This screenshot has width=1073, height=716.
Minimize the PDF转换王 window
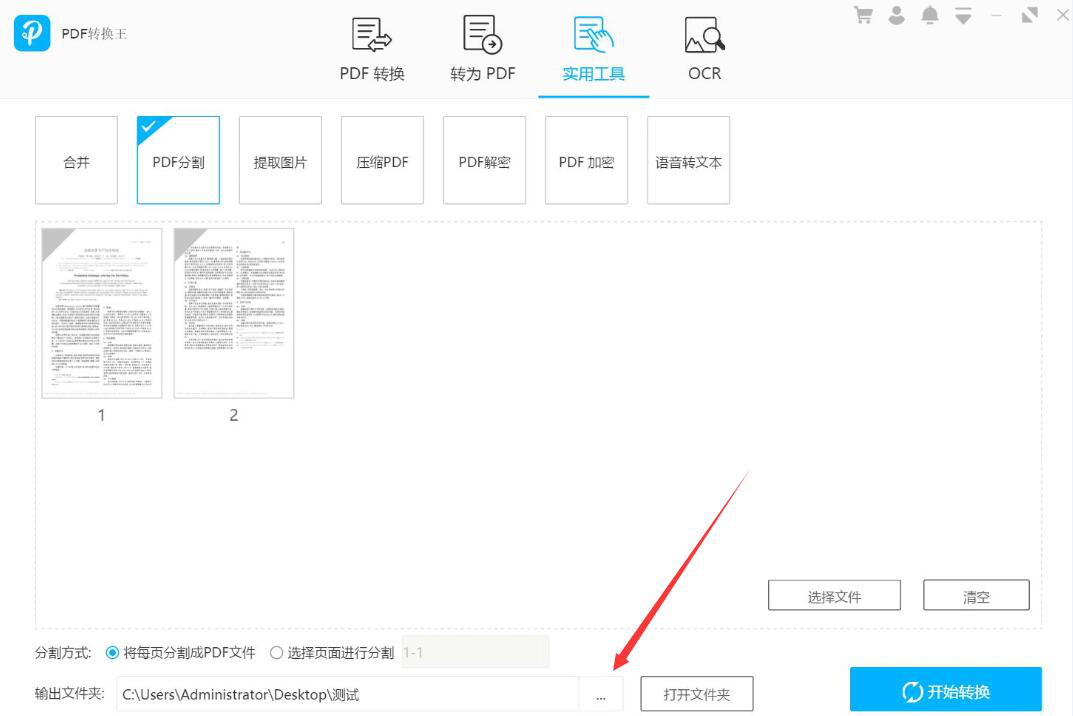point(996,15)
